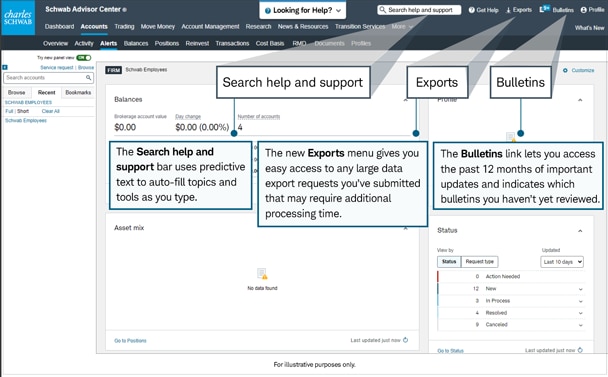Viewport: 608px width, 377px height.
Task: Open the Last 10 days dropdown
Action: 562,262
